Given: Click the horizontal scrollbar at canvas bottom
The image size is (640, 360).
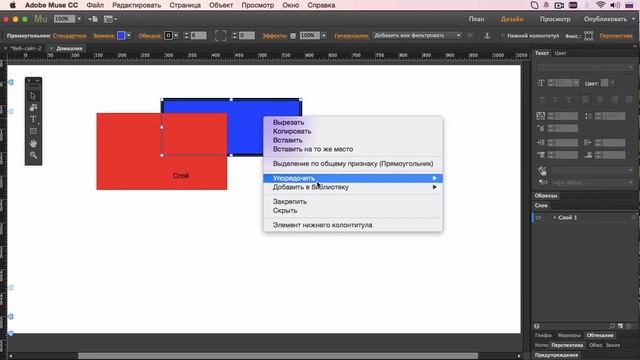Looking at the screenshot, I should (278, 356).
